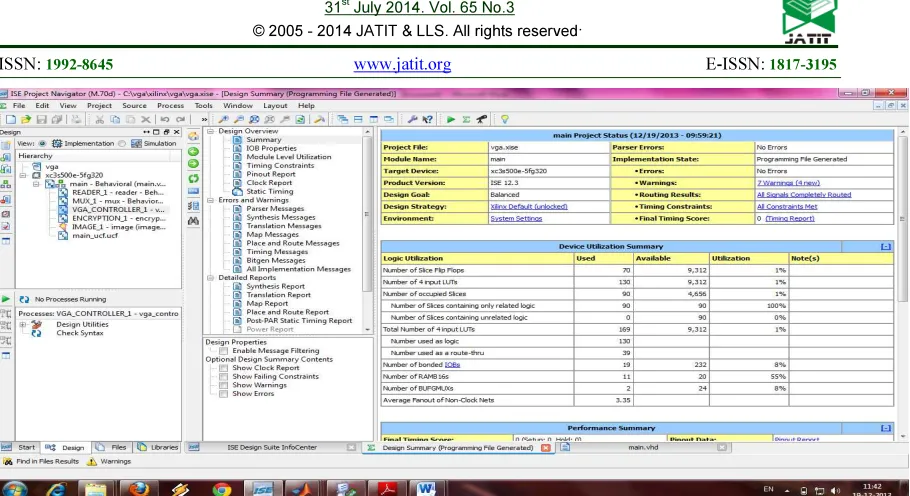Click the Zoom Out magnifier icon
The height and width of the screenshot is (496, 910).
coord(239,120)
